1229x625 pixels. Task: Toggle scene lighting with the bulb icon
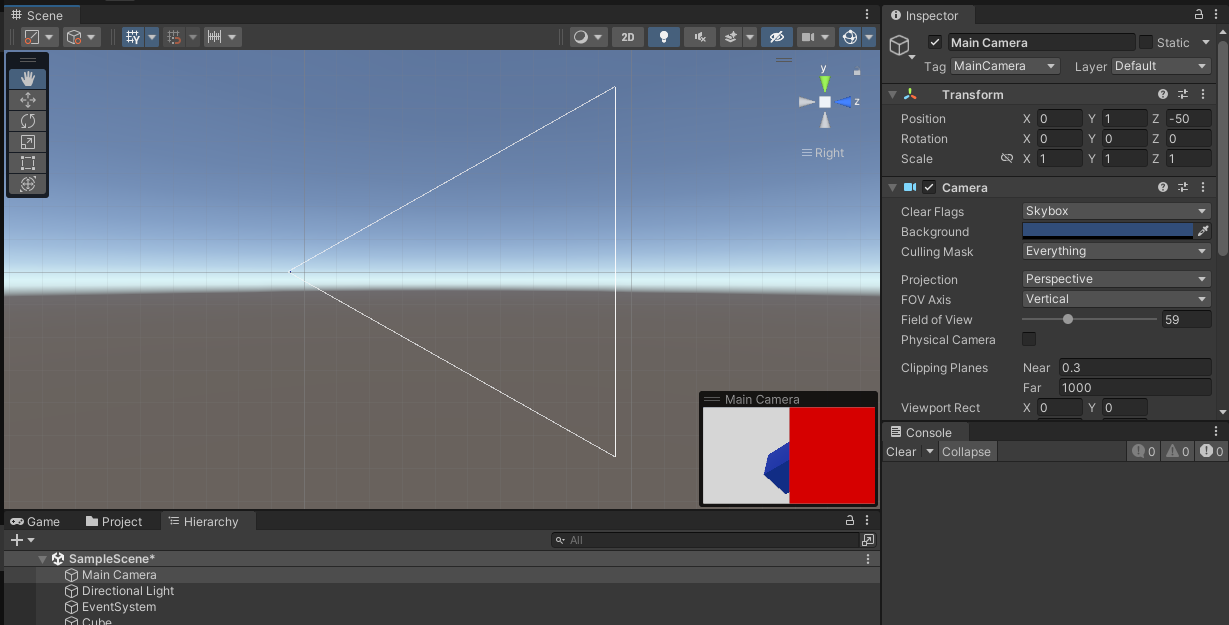point(663,36)
